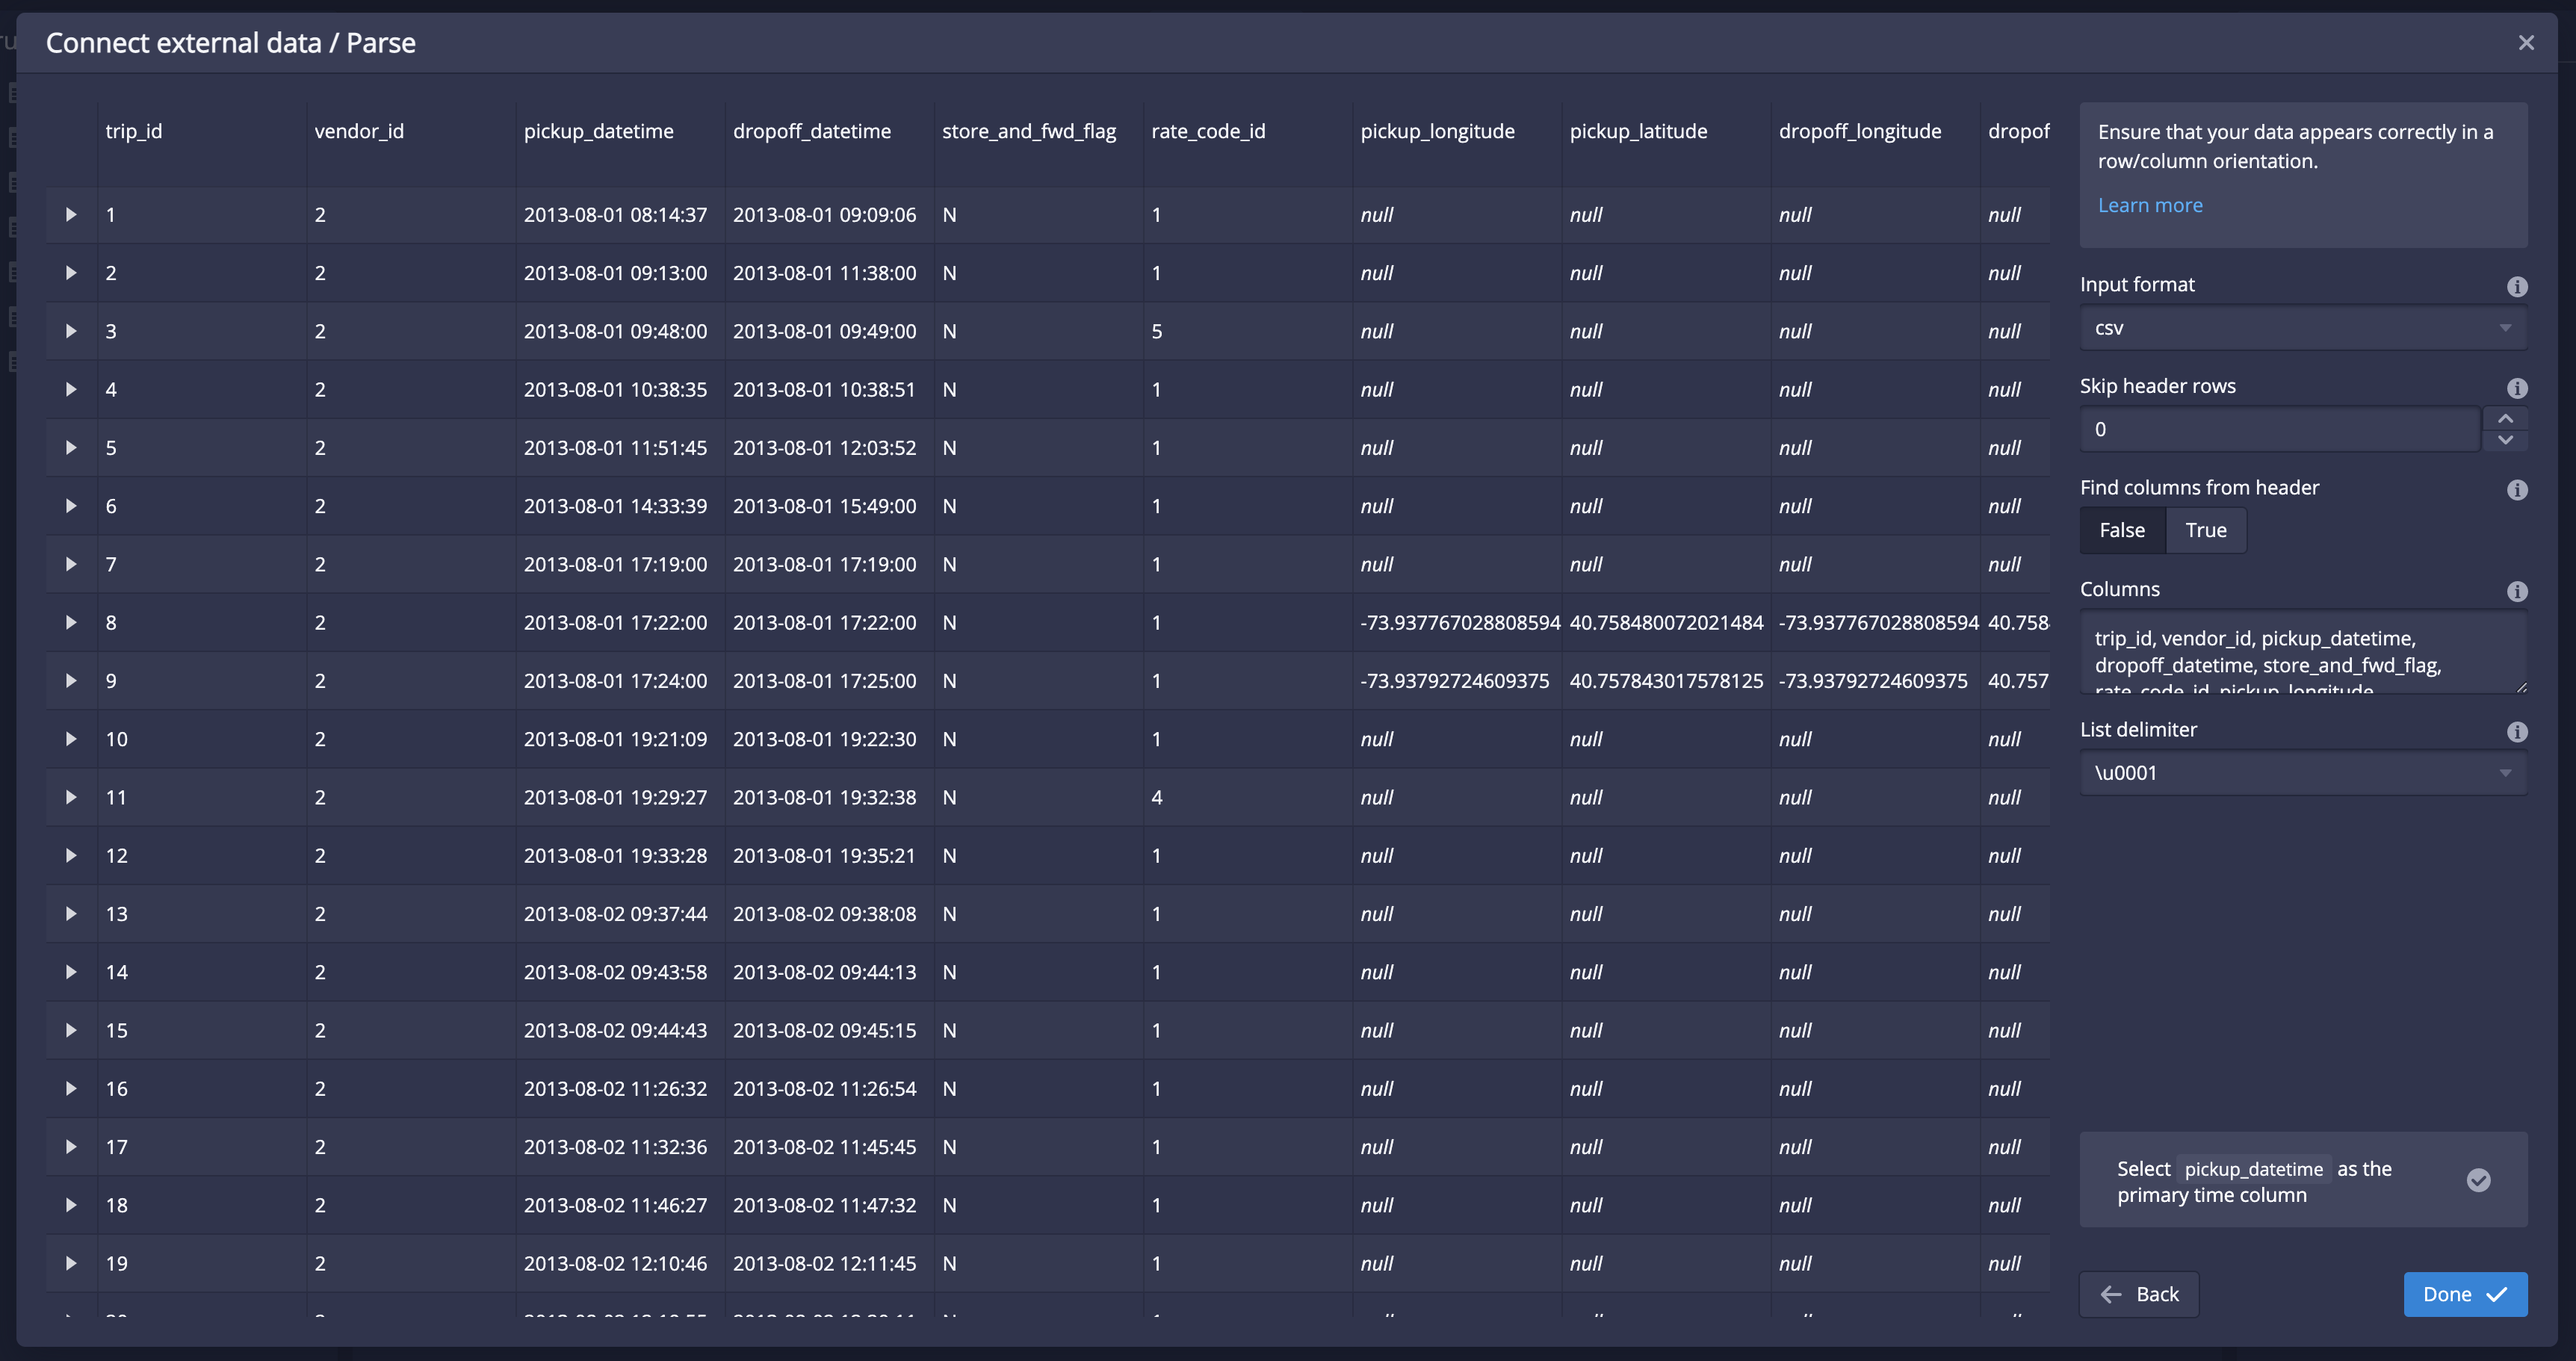Click checkmark to accept pickup_datetime time column
Viewport: 2576px width, 1361px height.
2478,1180
